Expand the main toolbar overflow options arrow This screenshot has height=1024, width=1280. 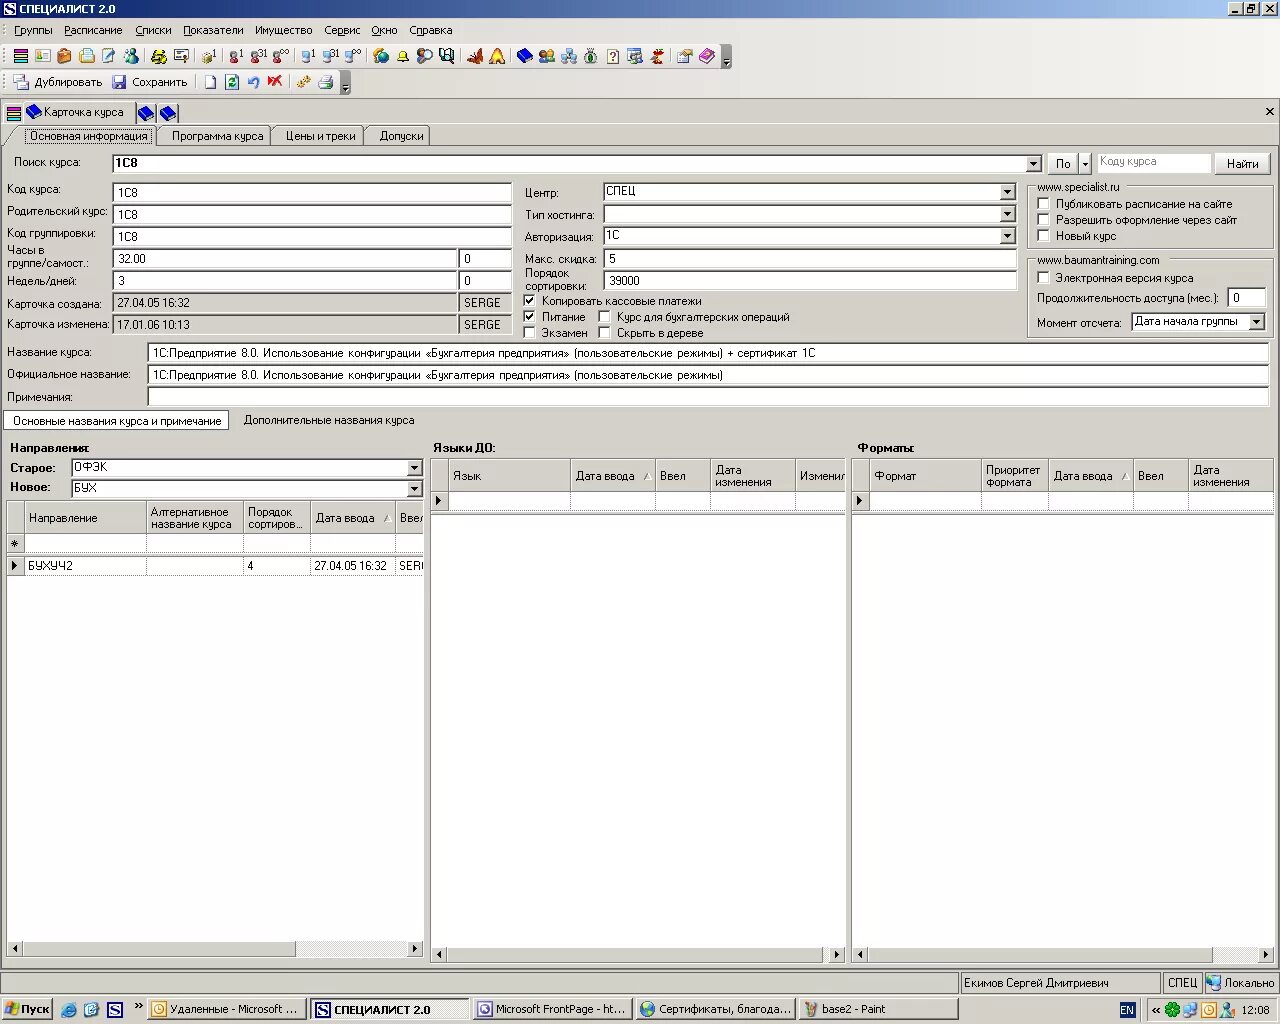(x=727, y=57)
